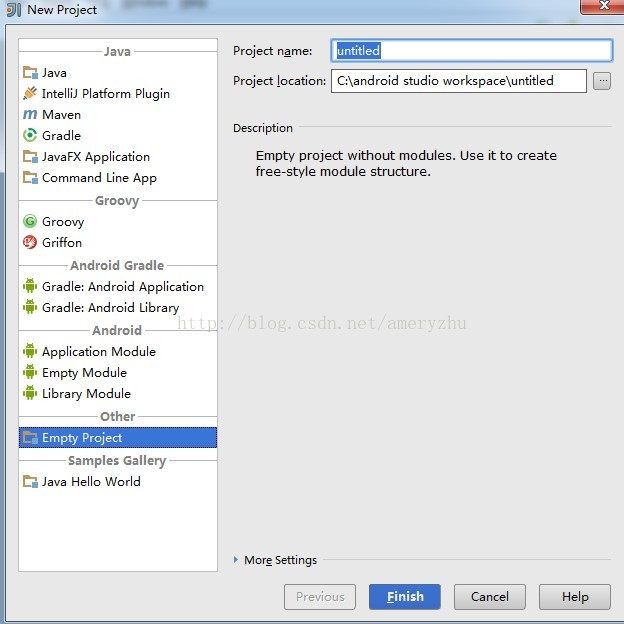Click the IntelliJ Platform Plugin plug icon
624x624 pixels.
pyautogui.click(x=30, y=93)
